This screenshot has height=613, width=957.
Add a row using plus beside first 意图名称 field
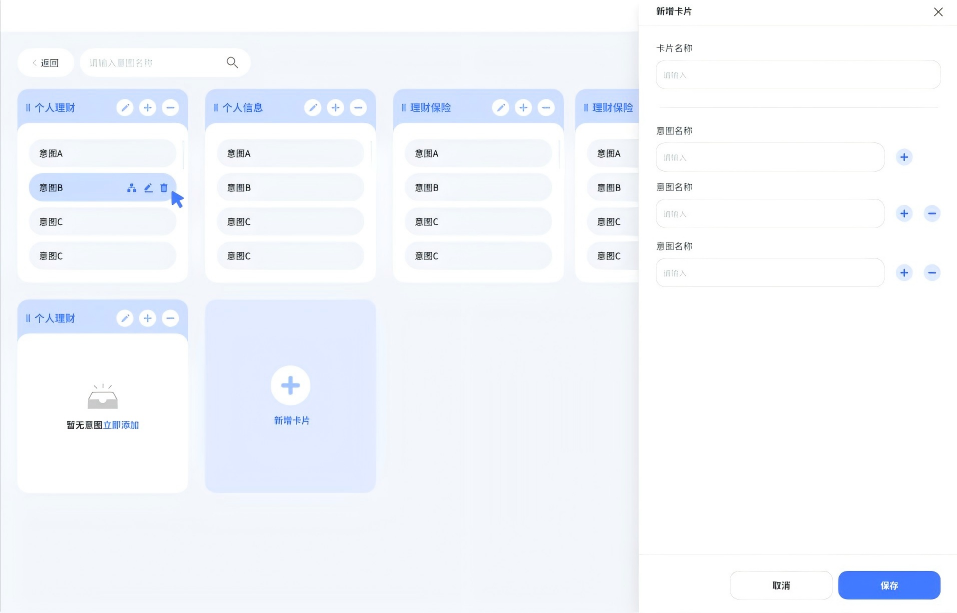pos(904,157)
